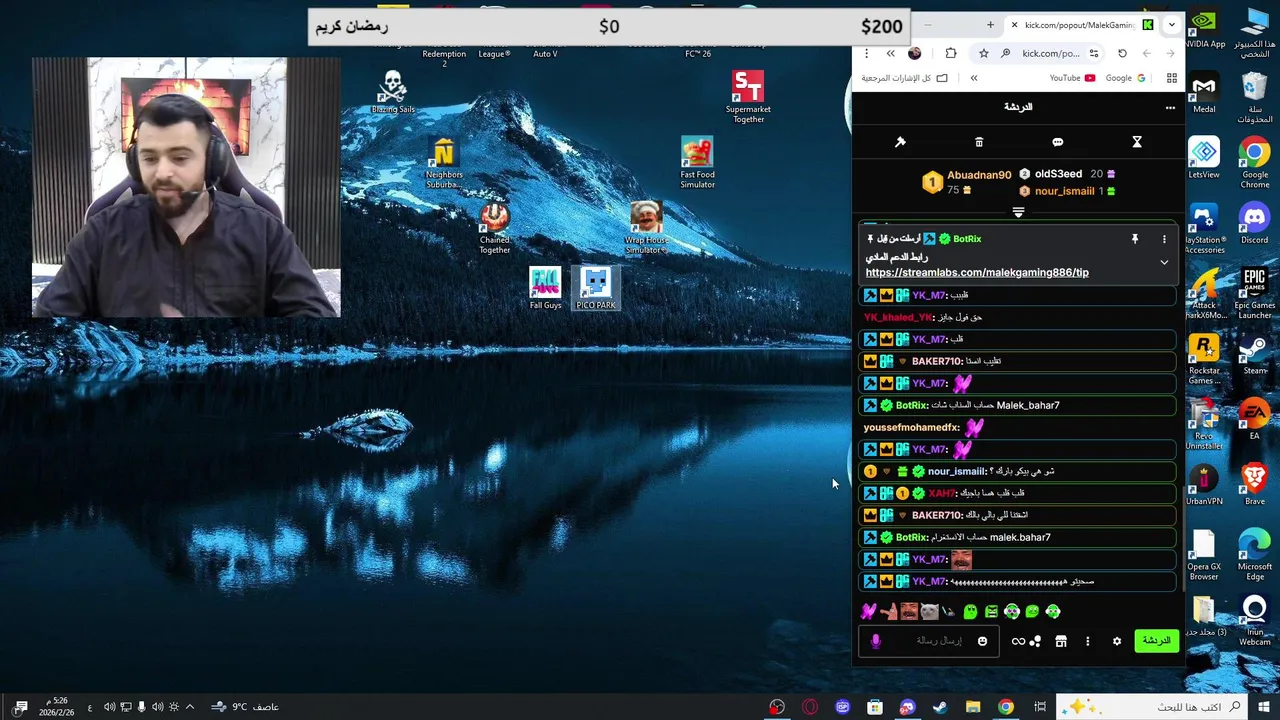The width and height of the screenshot is (1280, 720).
Task: Click the infinity icon beside chat input
Action: point(1018,642)
